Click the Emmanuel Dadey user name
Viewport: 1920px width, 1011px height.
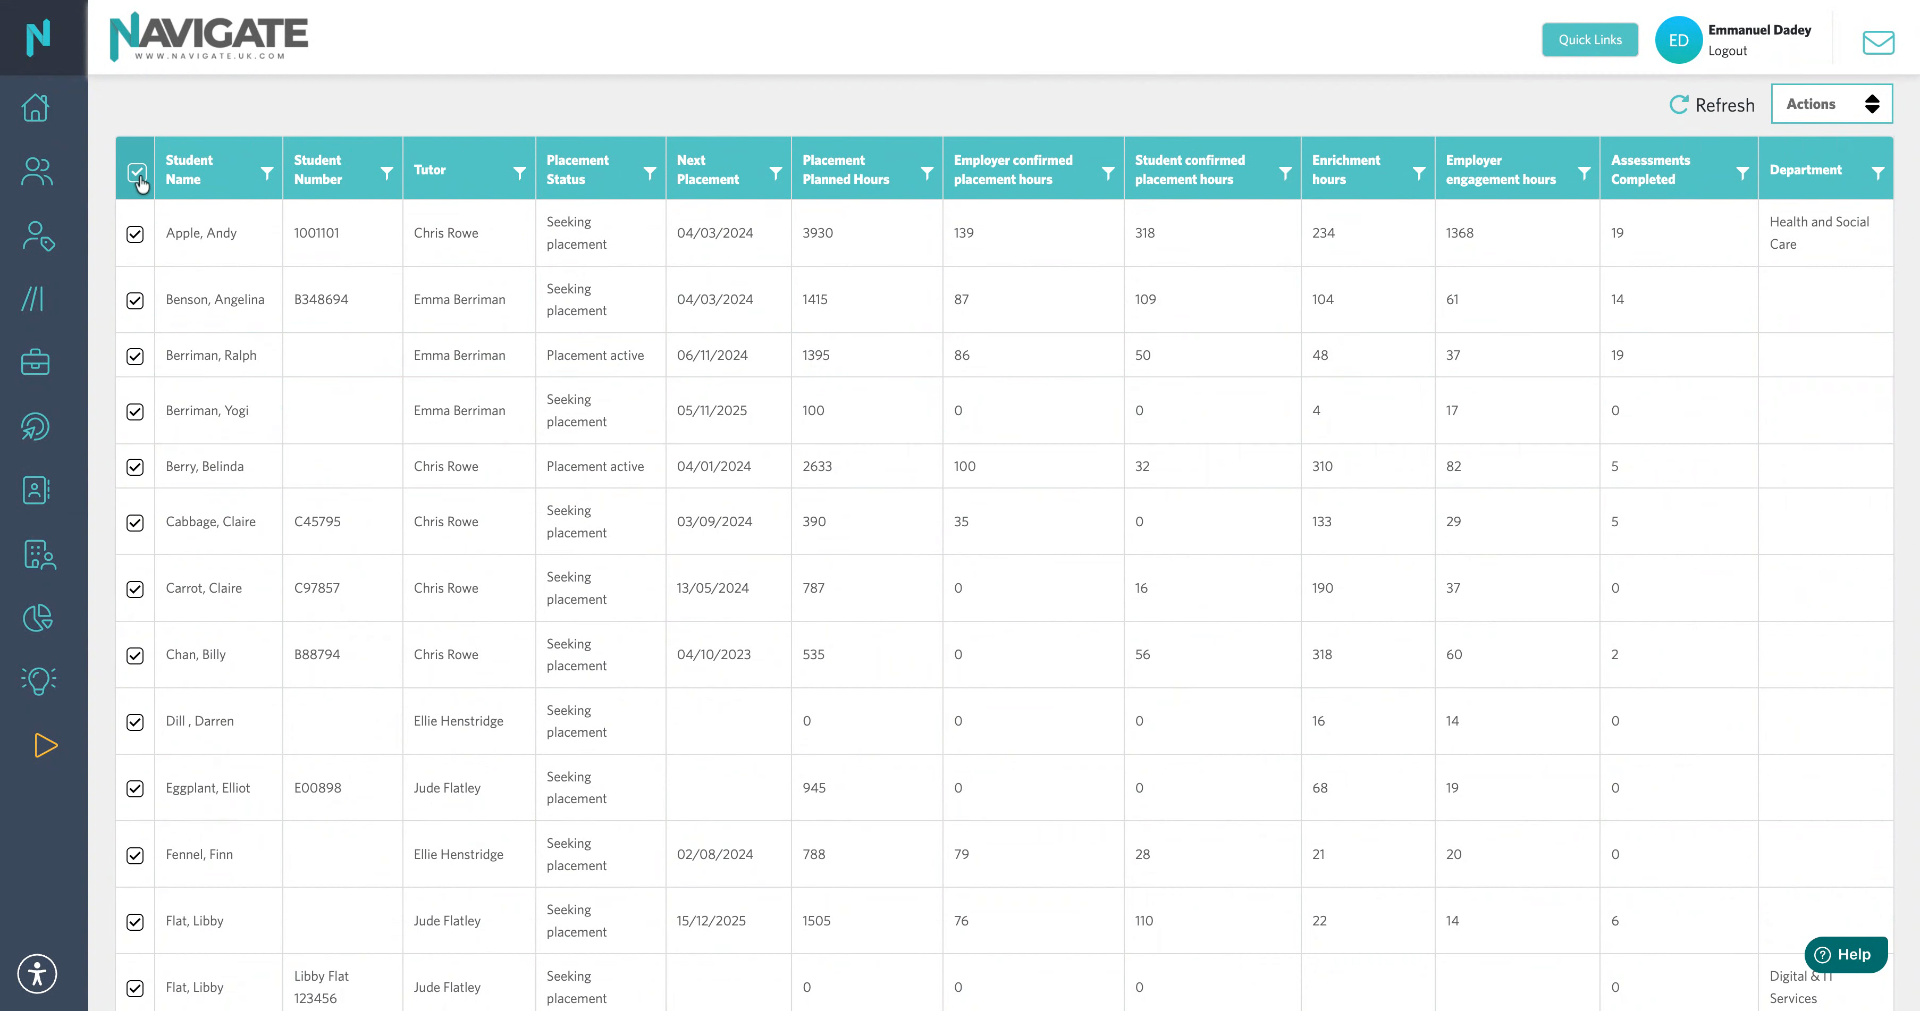(x=1759, y=30)
